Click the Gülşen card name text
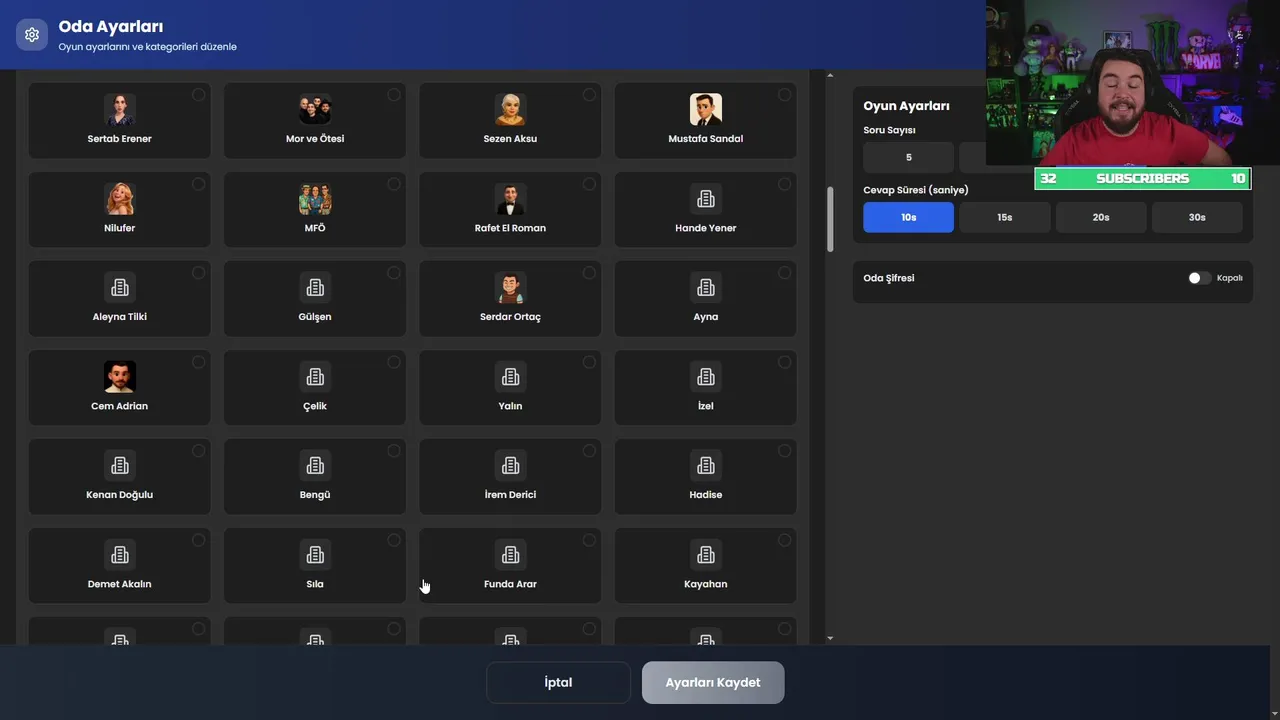 (315, 317)
